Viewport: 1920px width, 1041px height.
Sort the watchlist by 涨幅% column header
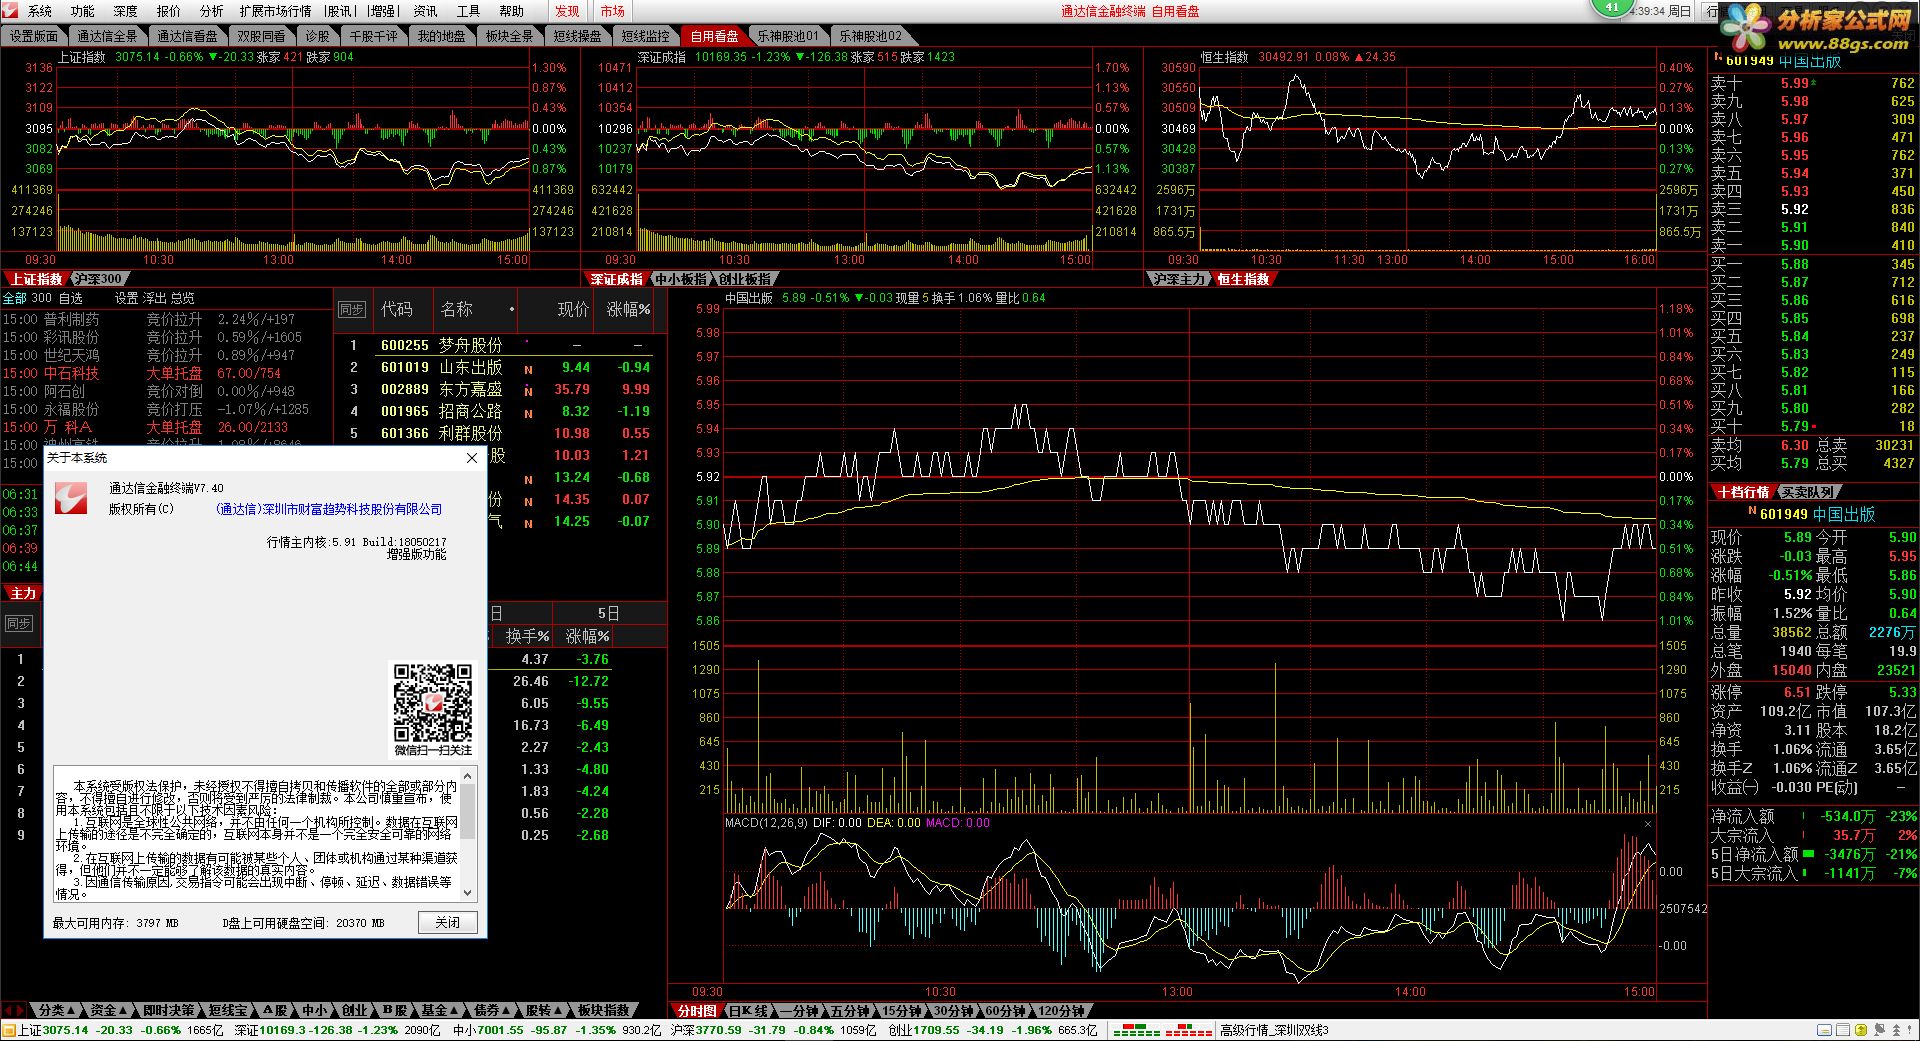click(628, 310)
